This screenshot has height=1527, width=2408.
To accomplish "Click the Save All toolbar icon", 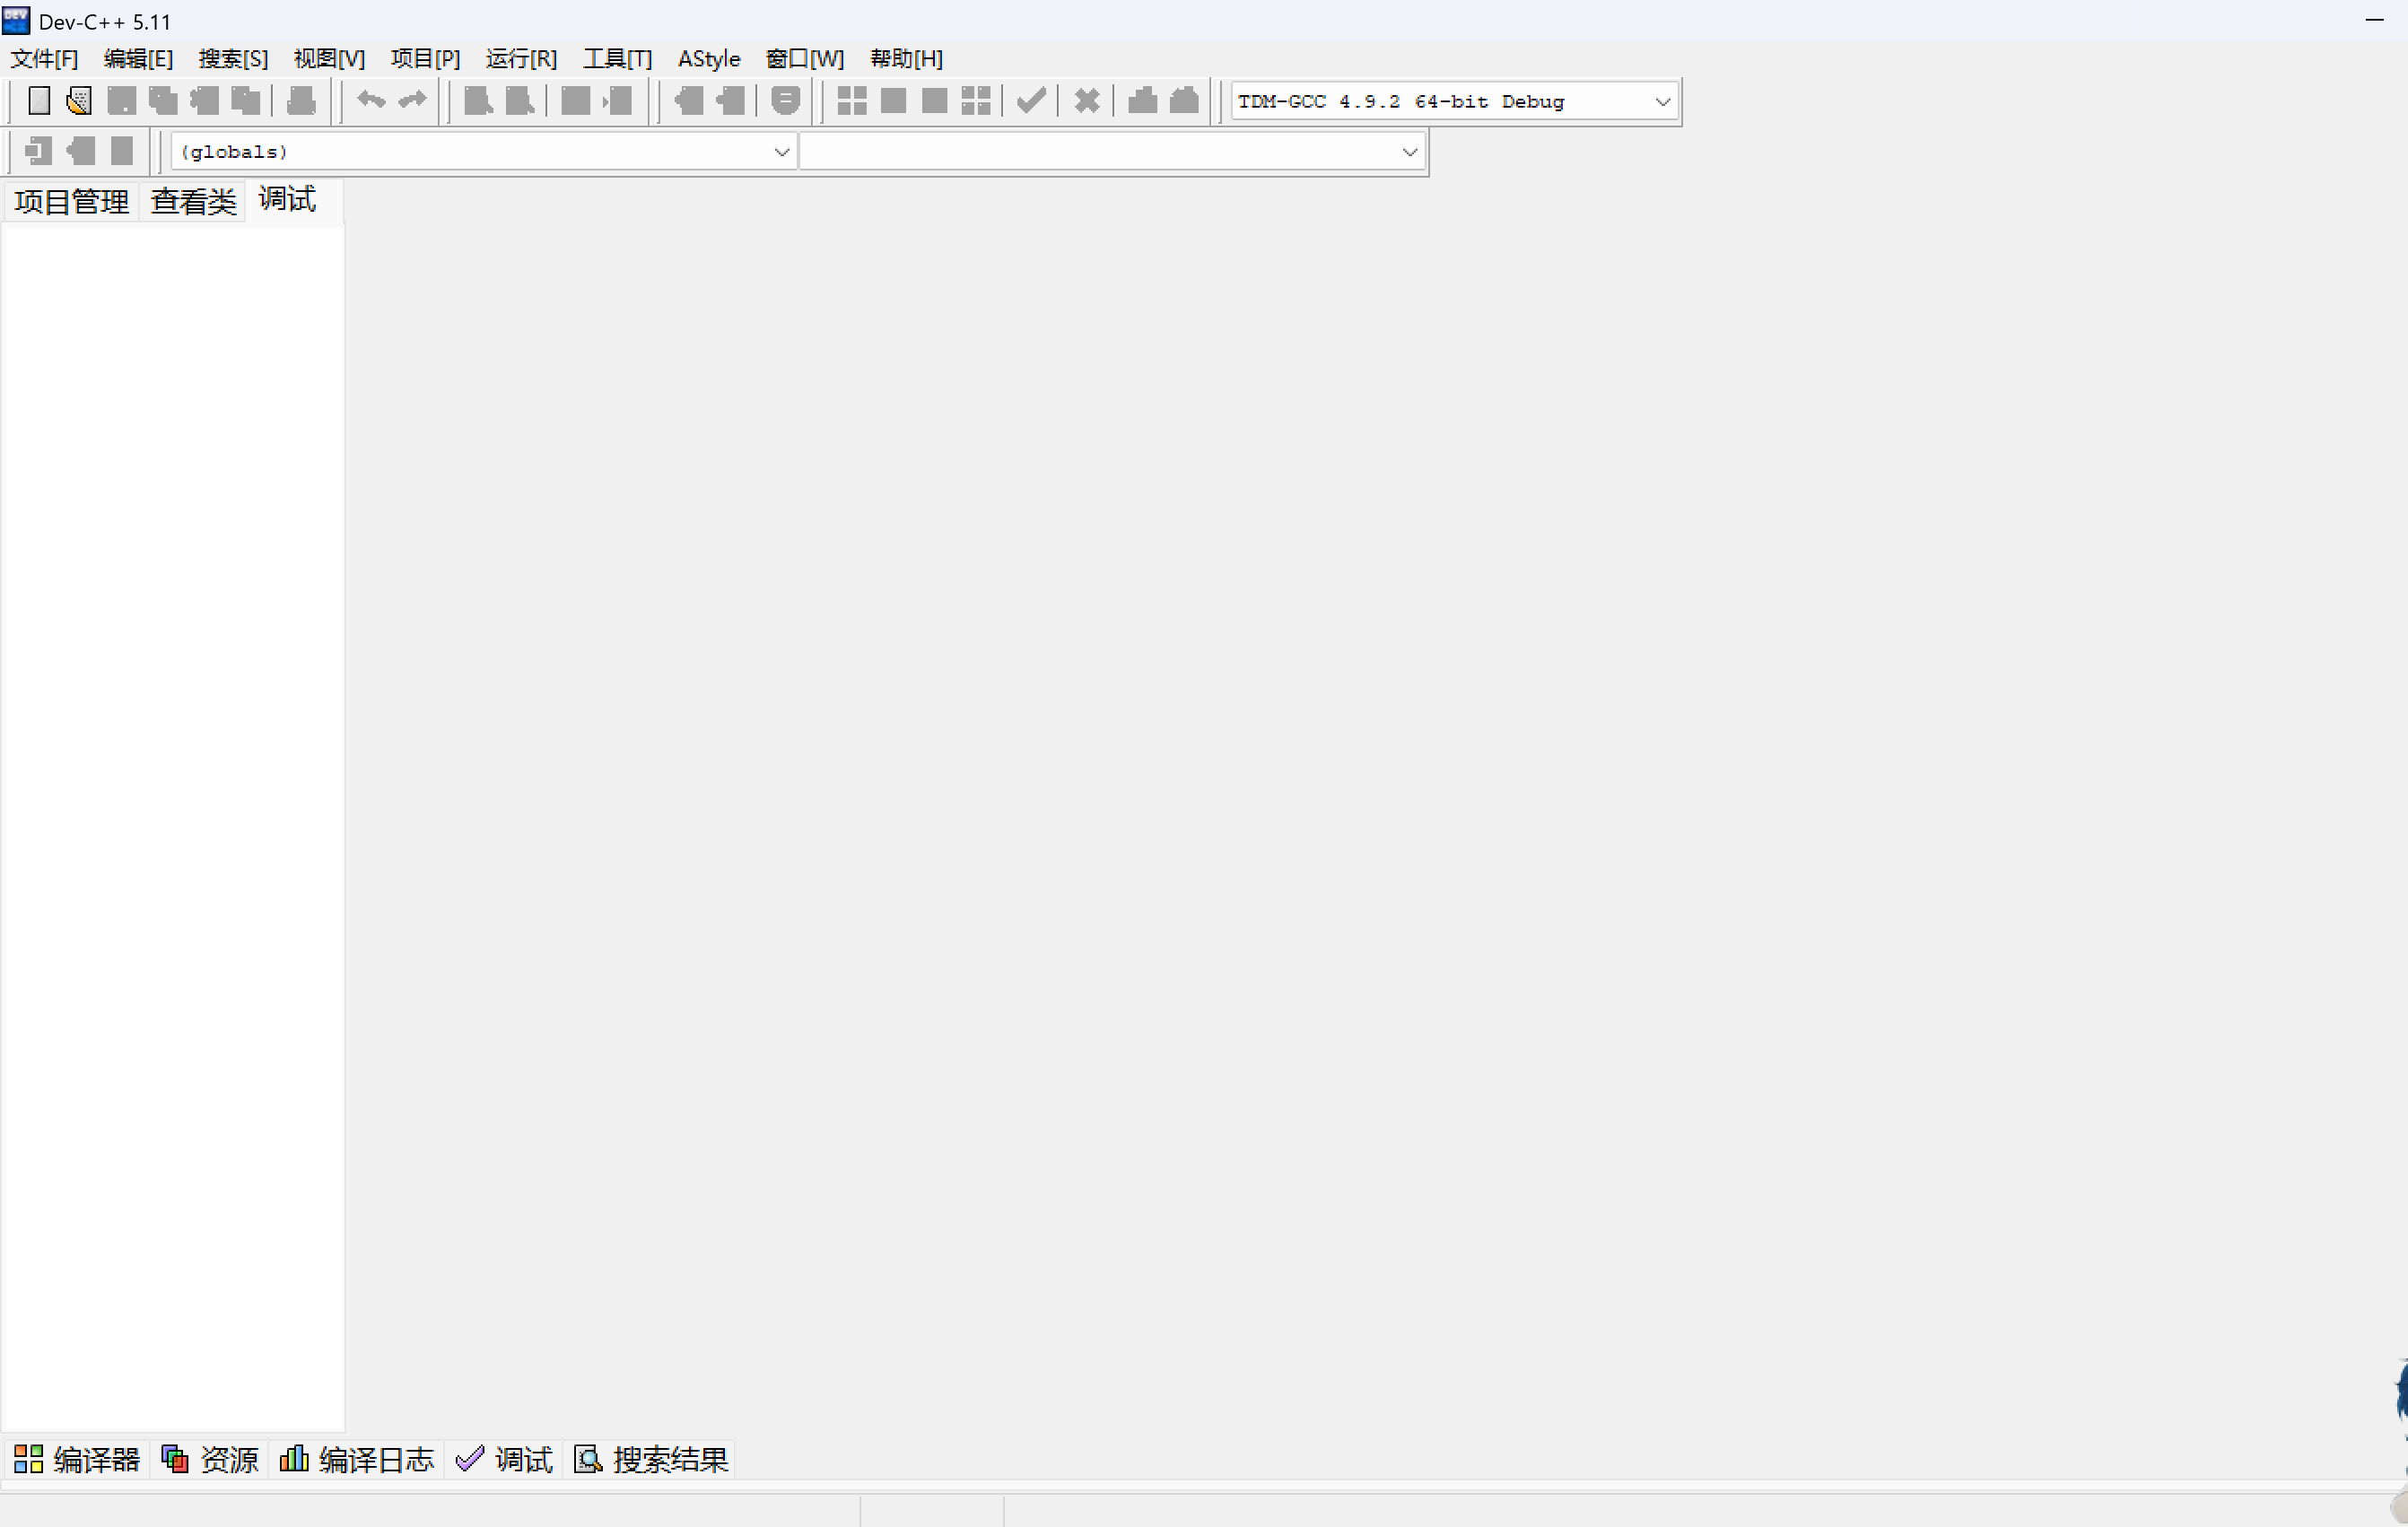I will pos(163,101).
